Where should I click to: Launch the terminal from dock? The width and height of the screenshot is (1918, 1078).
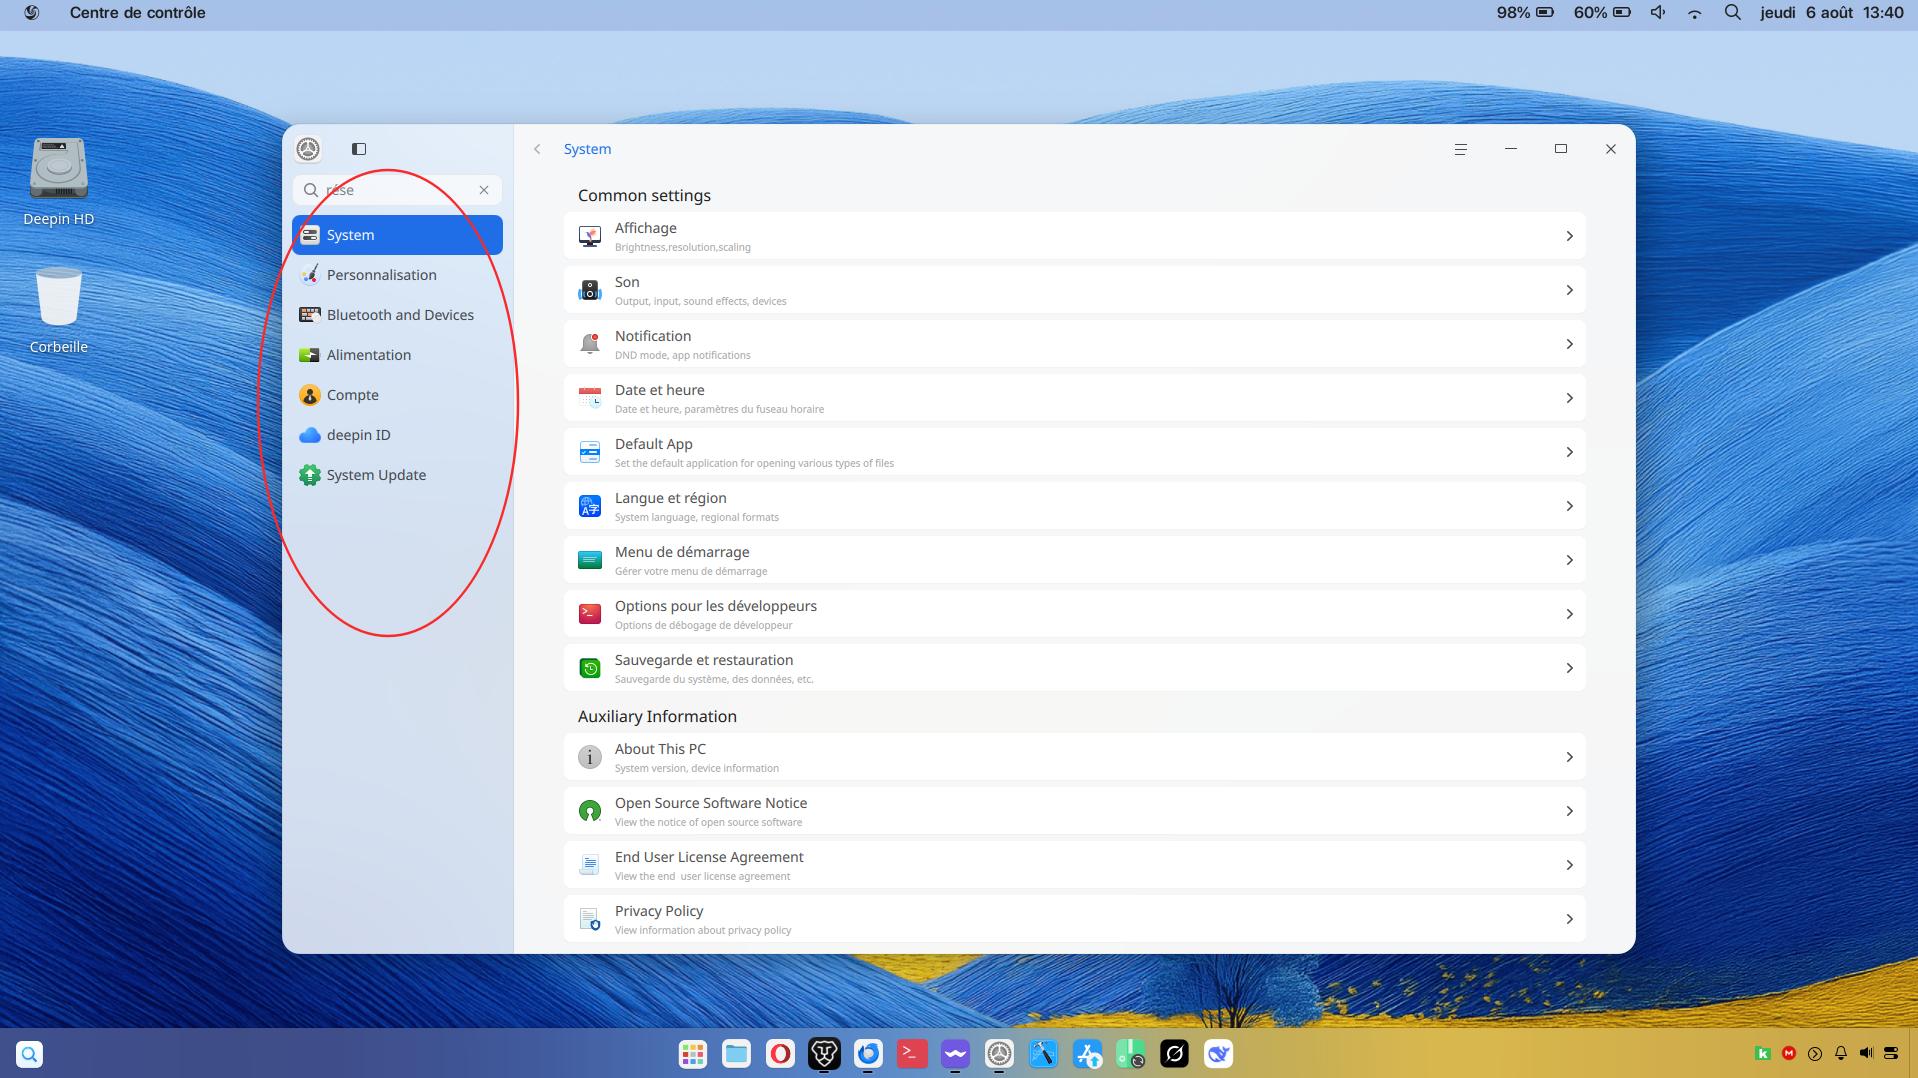click(x=912, y=1054)
